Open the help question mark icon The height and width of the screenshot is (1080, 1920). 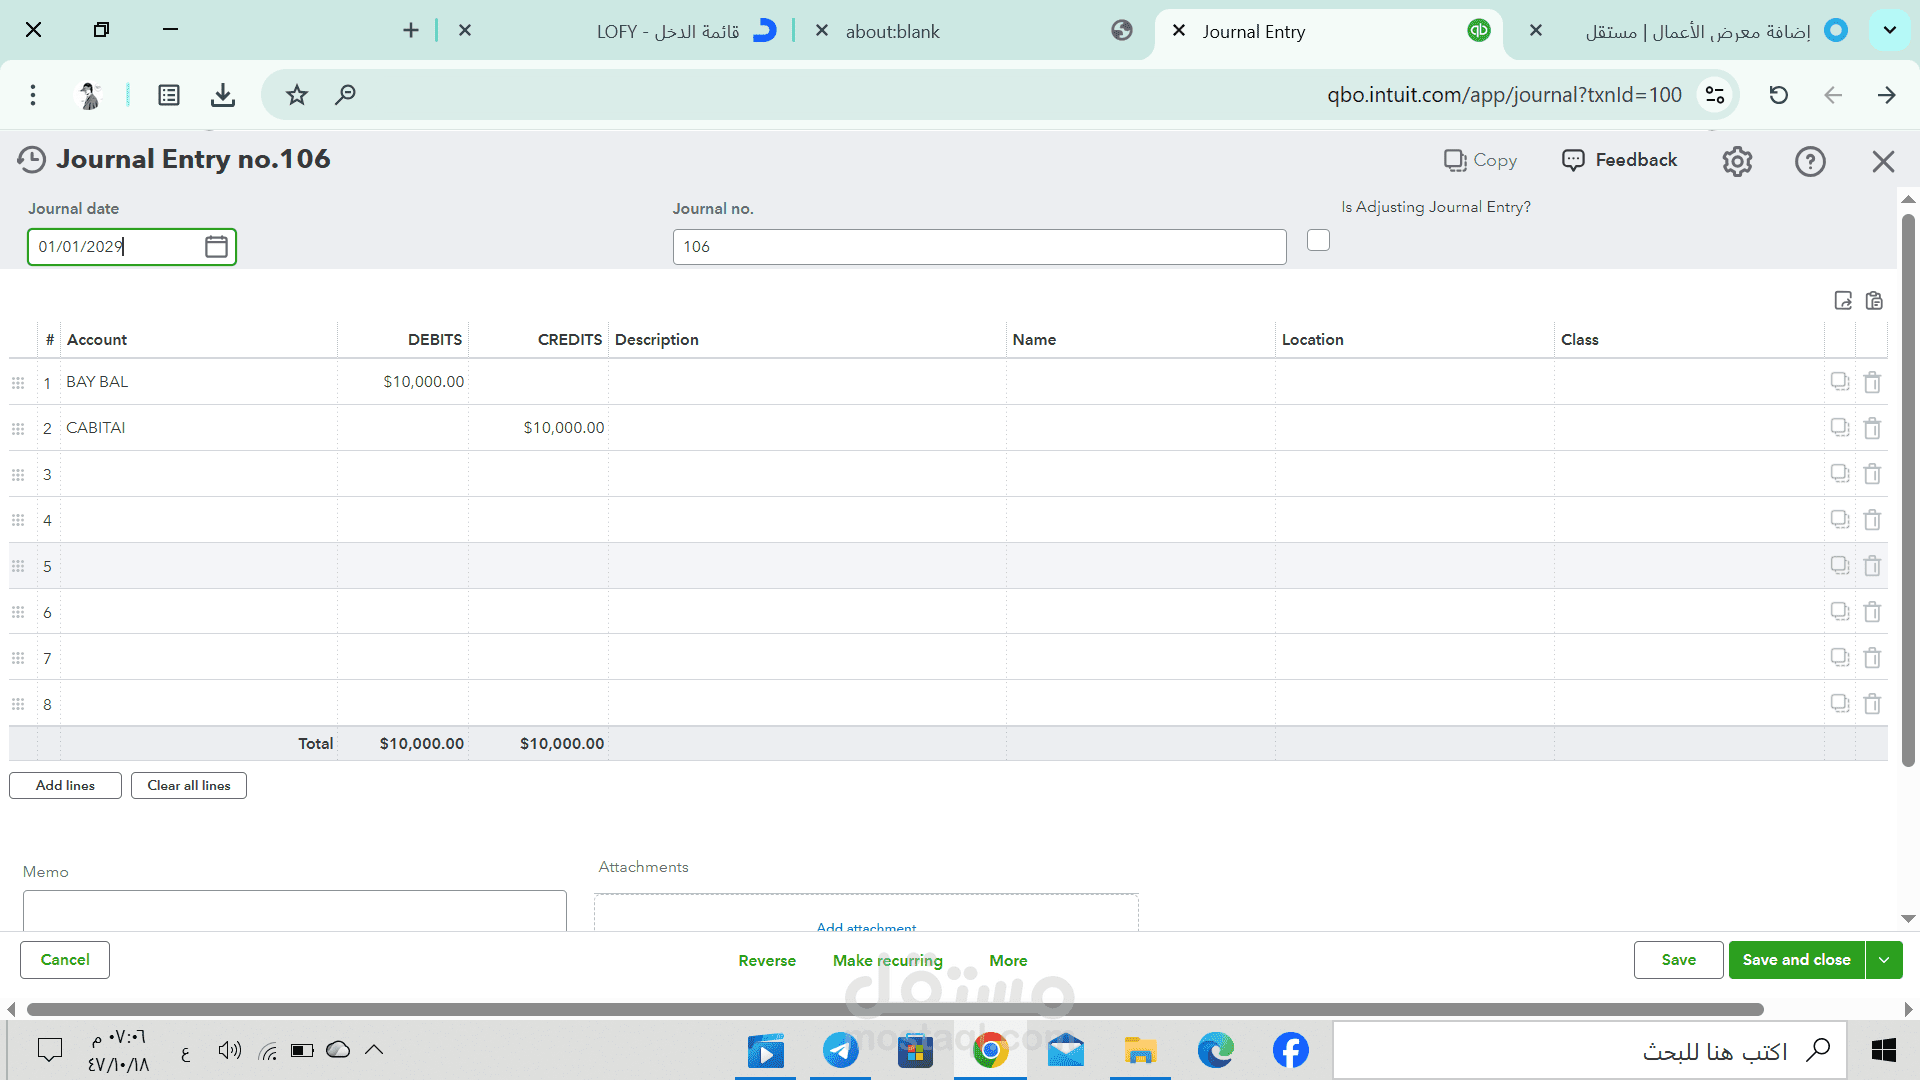(1809, 161)
